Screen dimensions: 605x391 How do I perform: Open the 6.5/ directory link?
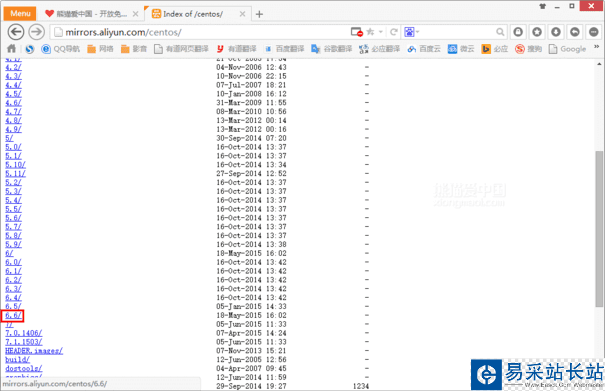[x=14, y=306]
